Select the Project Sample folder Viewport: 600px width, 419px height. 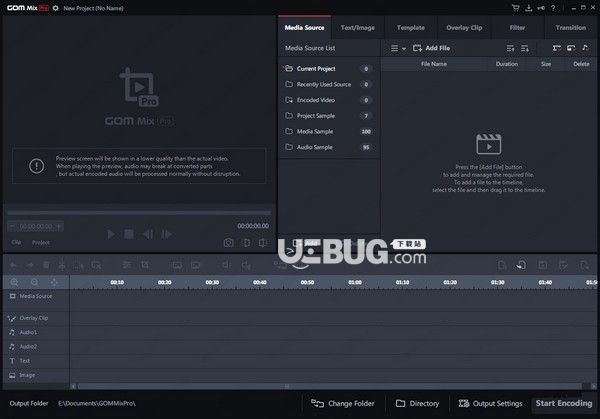329,116
